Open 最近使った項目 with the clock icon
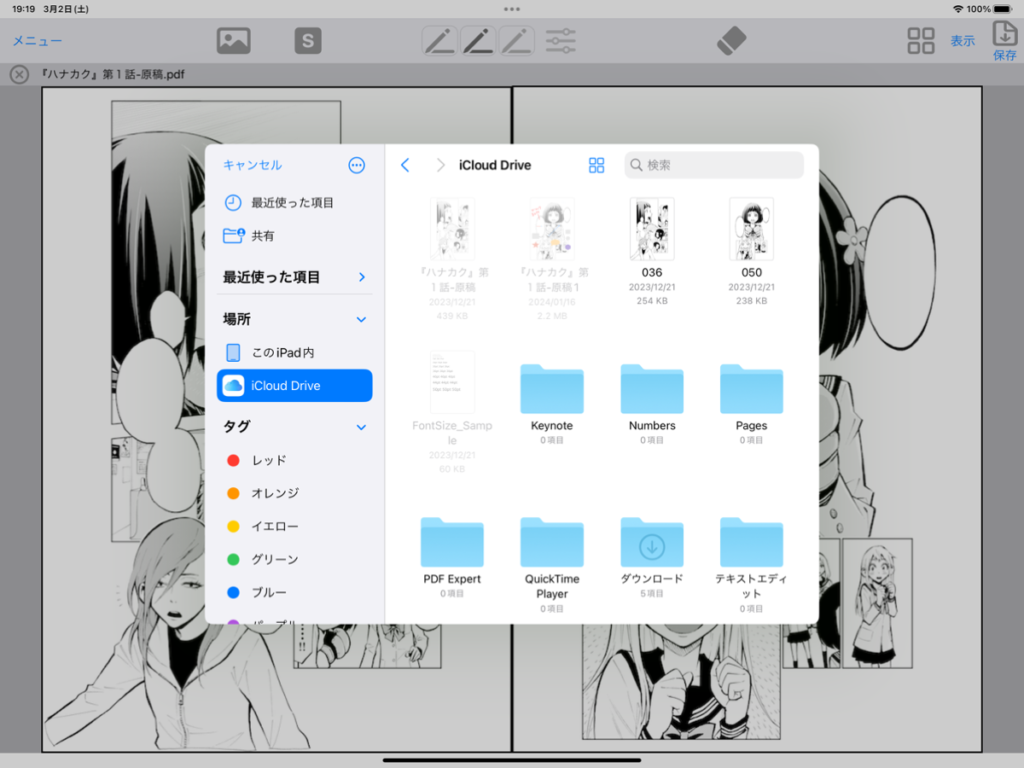1024x768 pixels. (295, 202)
